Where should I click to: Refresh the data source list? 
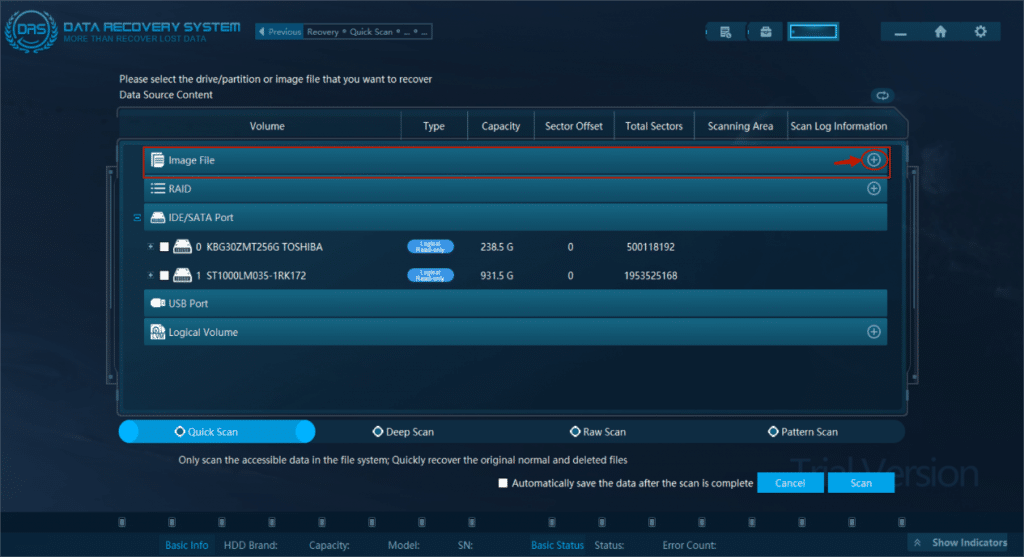pyautogui.click(x=882, y=96)
